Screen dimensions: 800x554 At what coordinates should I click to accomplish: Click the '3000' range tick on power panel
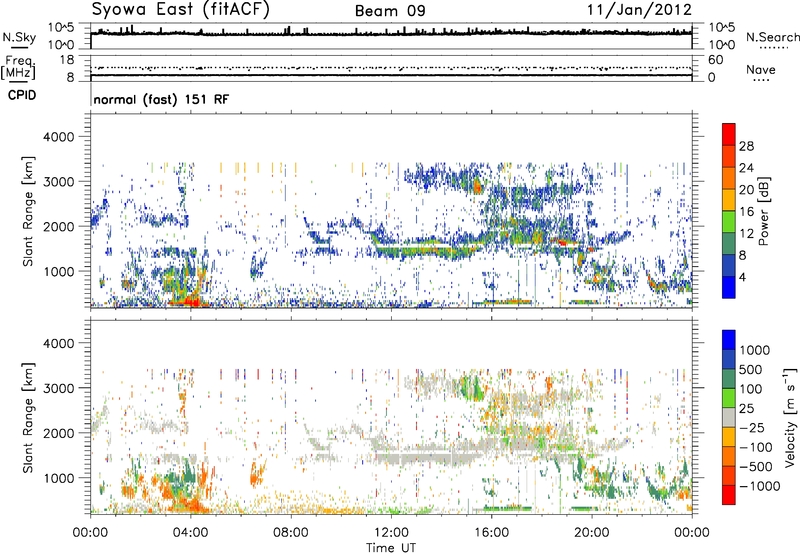(58, 182)
